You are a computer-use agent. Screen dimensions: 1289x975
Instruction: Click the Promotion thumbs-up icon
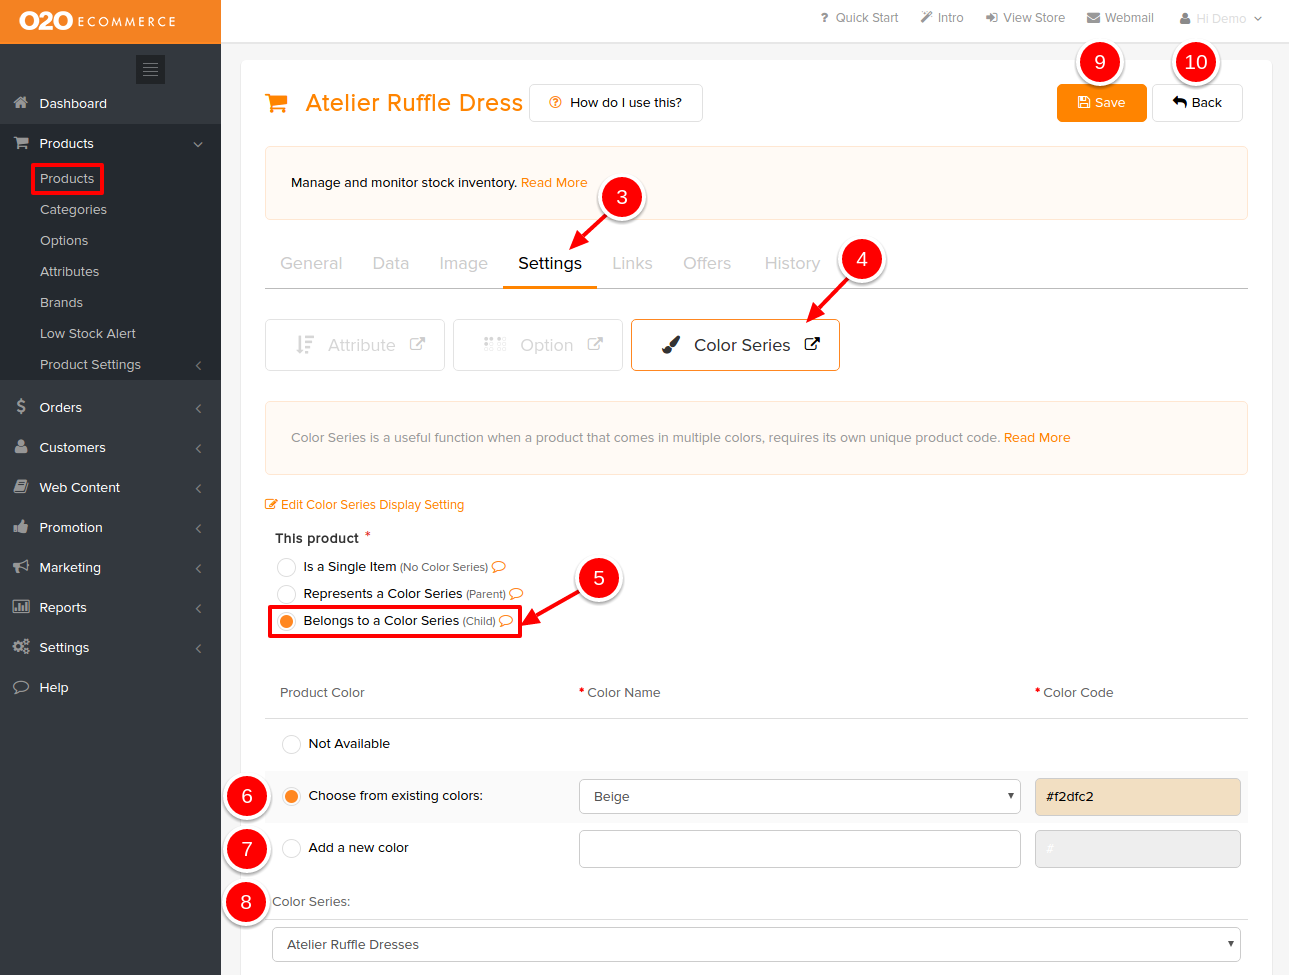pyautogui.click(x=21, y=527)
